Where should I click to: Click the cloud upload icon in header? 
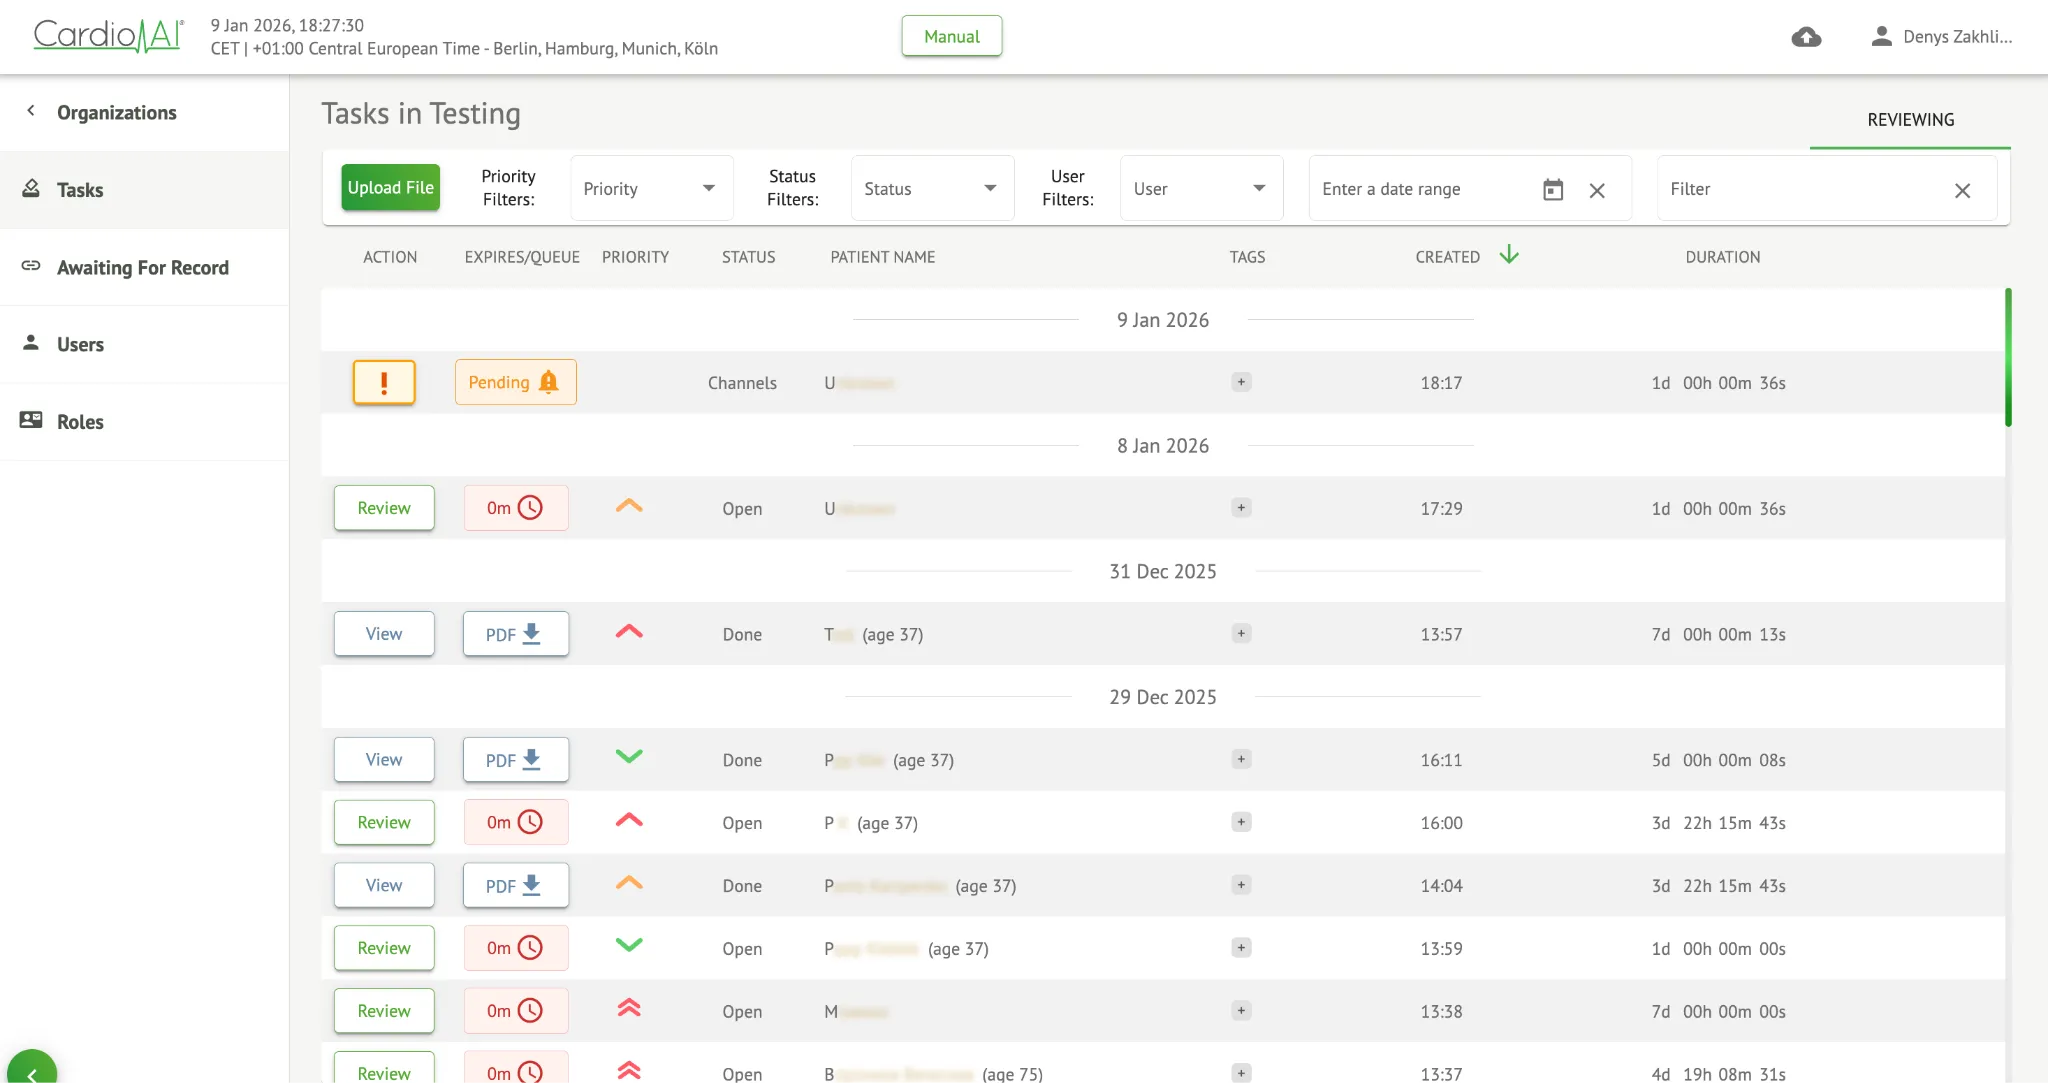[x=1806, y=37]
